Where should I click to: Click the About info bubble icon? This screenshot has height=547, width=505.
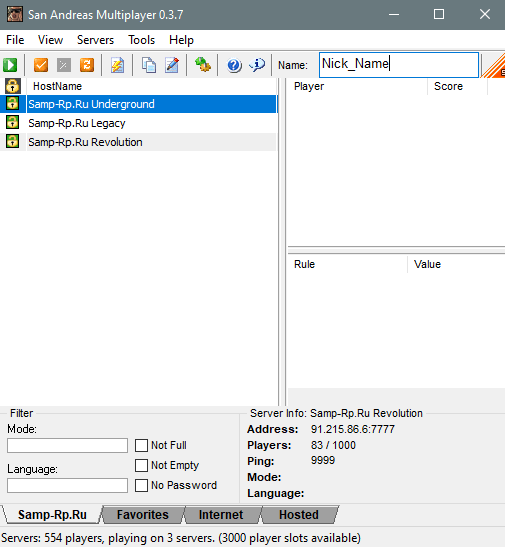(257, 65)
